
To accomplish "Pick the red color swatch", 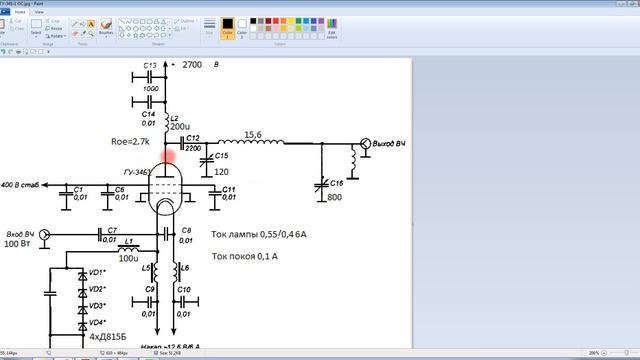I will click(x=276, y=21).
